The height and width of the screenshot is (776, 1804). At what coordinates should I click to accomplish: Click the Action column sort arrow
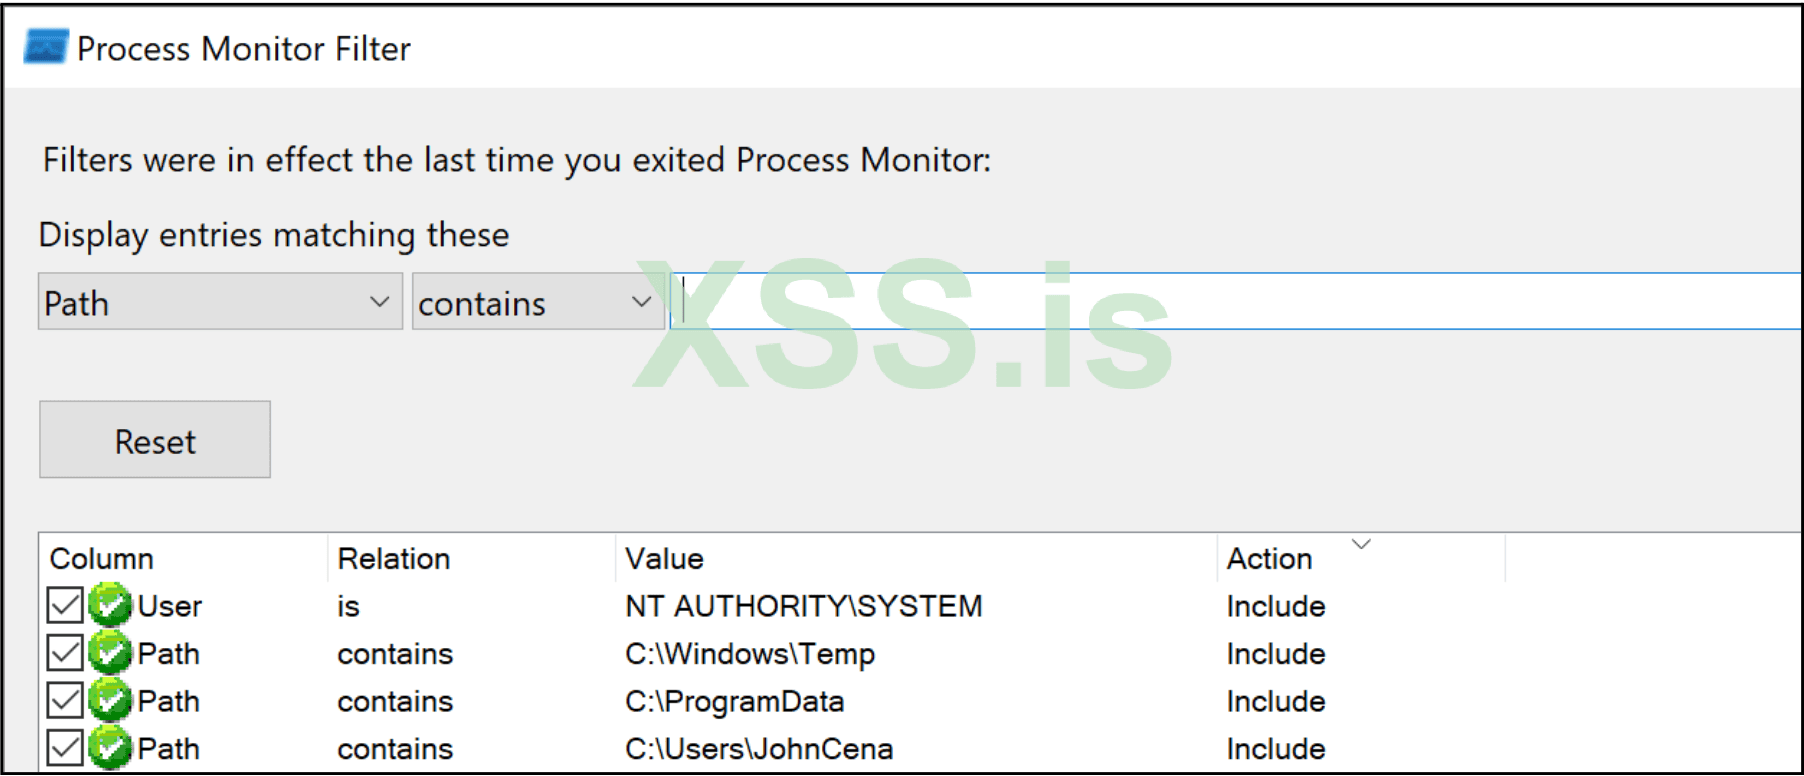(x=1360, y=544)
